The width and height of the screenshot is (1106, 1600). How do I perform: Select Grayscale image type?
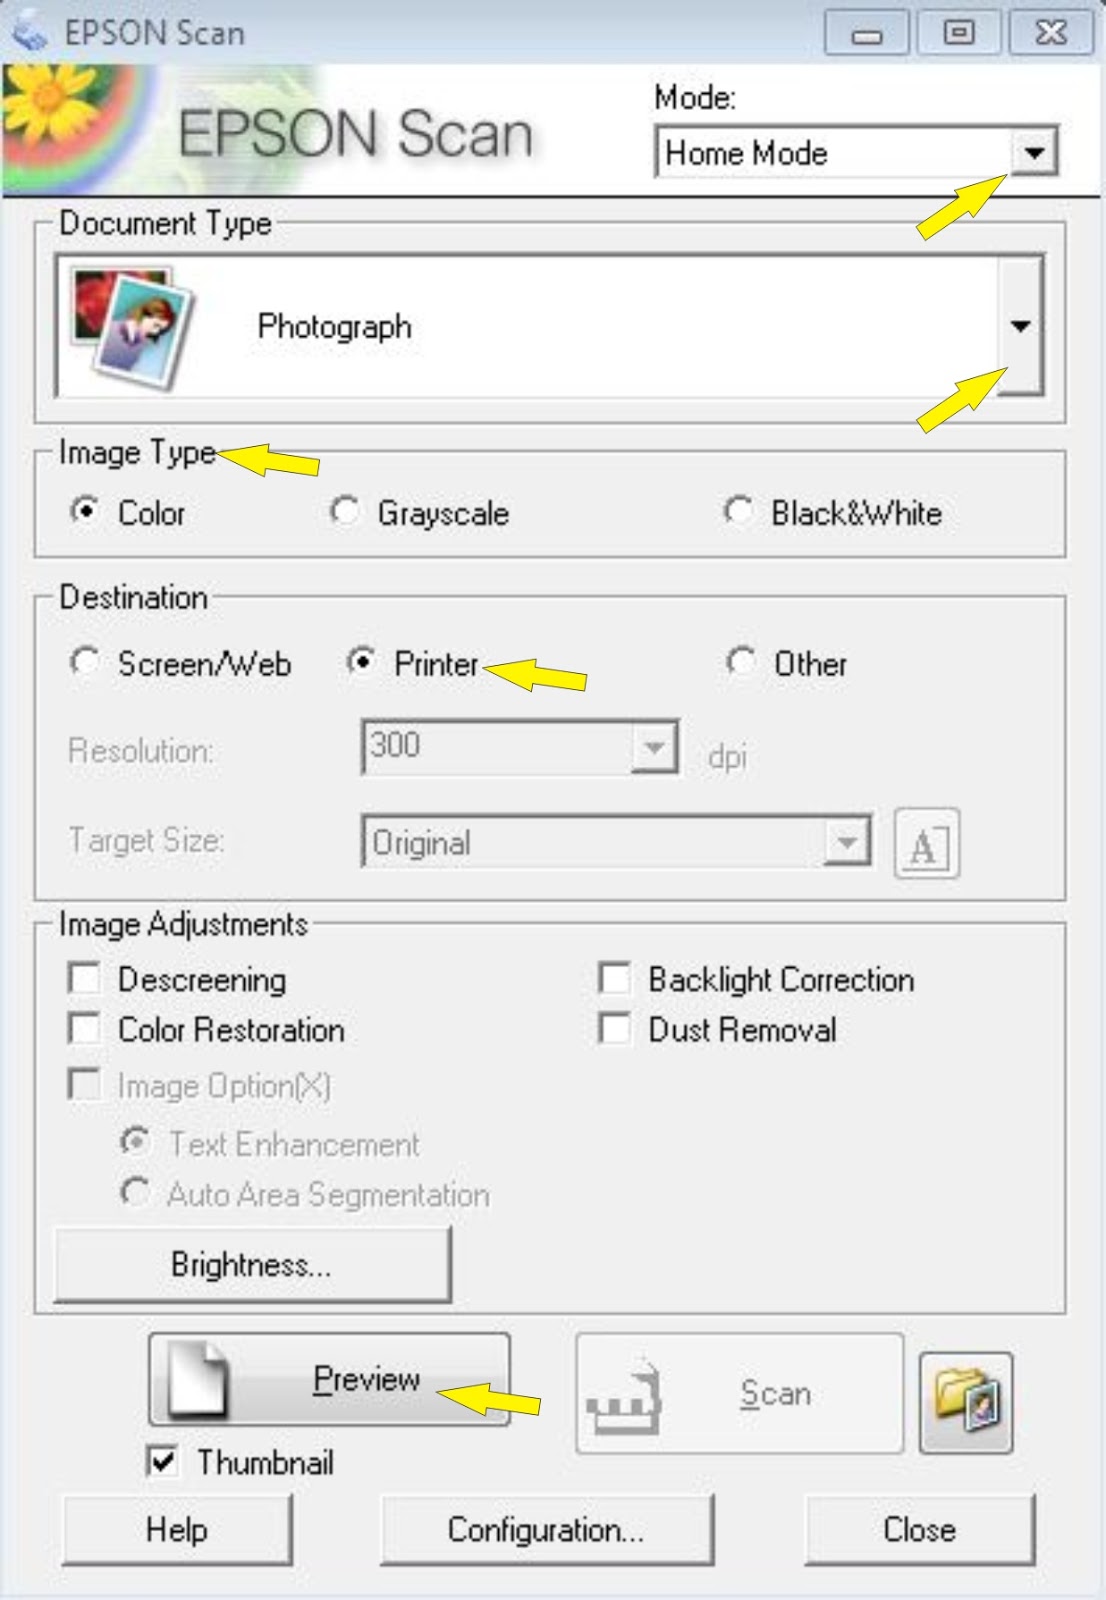click(345, 512)
